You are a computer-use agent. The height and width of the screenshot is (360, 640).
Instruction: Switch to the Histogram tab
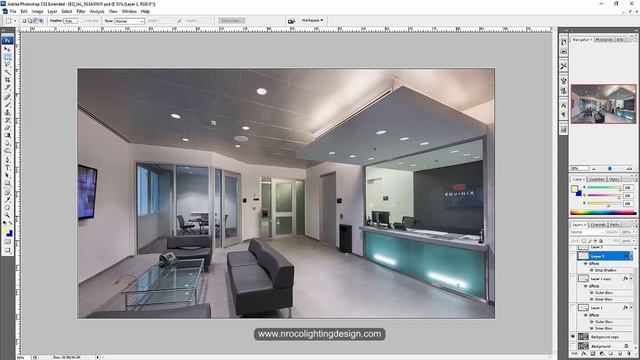pyautogui.click(x=604, y=40)
